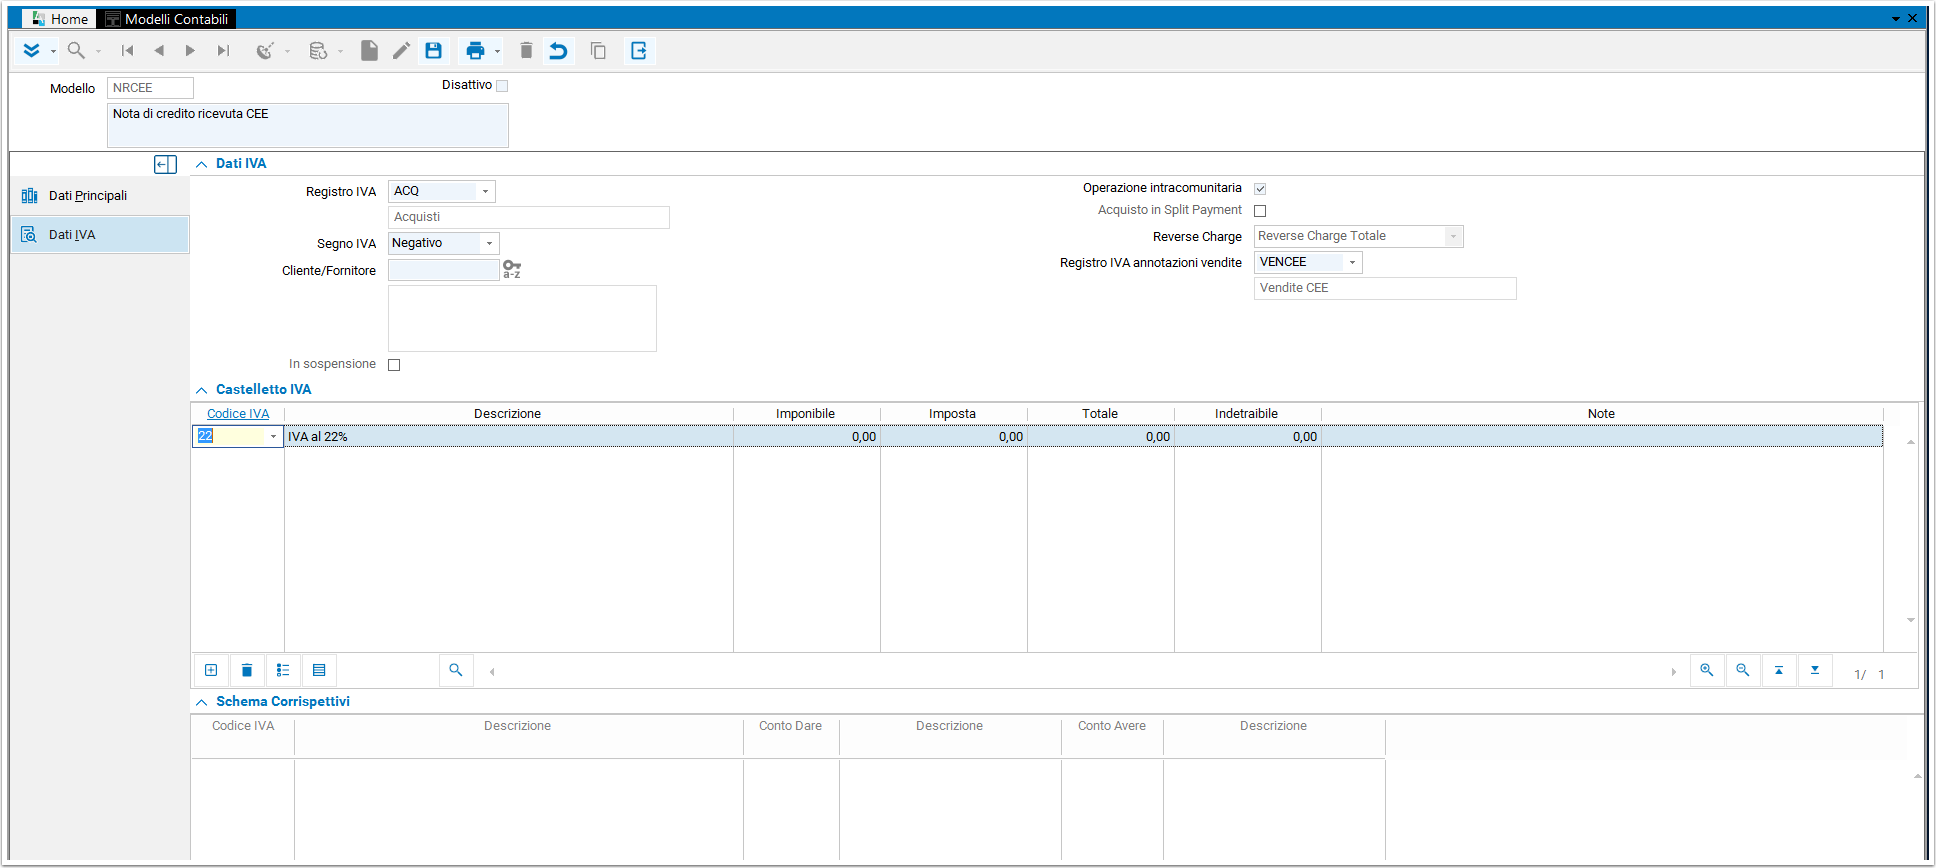The height and width of the screenshot is (868, 1936).
Task: Click the Totale column header
Action: tap(1100, 414)
